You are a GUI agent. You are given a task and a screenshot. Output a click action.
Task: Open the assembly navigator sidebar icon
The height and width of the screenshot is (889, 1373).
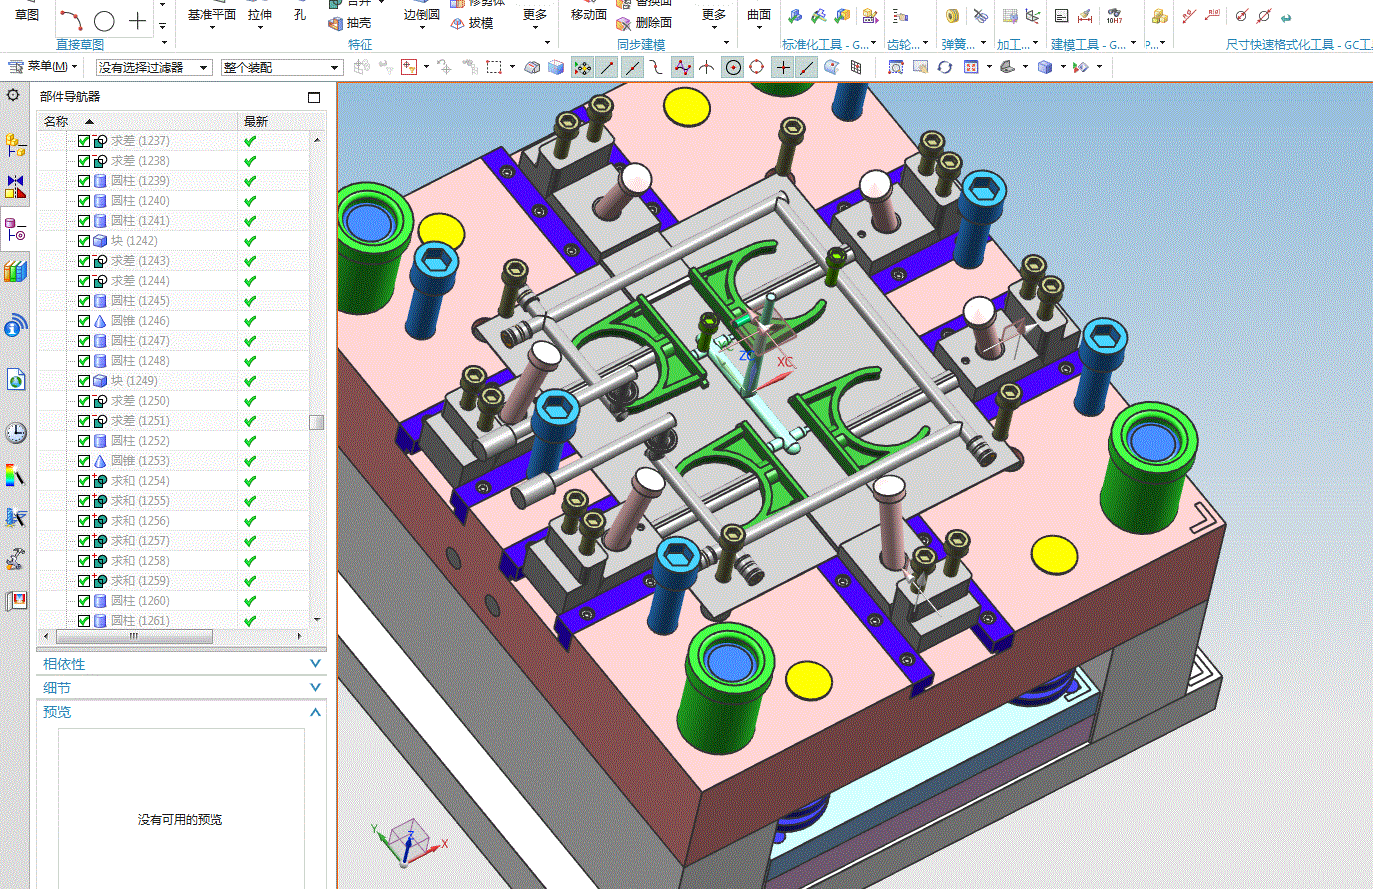tap(15, 146)
